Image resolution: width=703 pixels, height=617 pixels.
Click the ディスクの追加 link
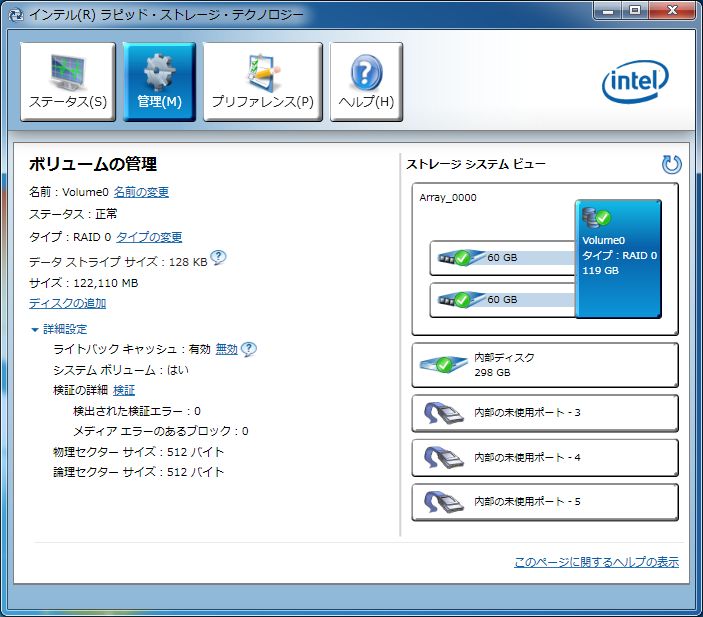pyautogui.click(x=68, y=303)
